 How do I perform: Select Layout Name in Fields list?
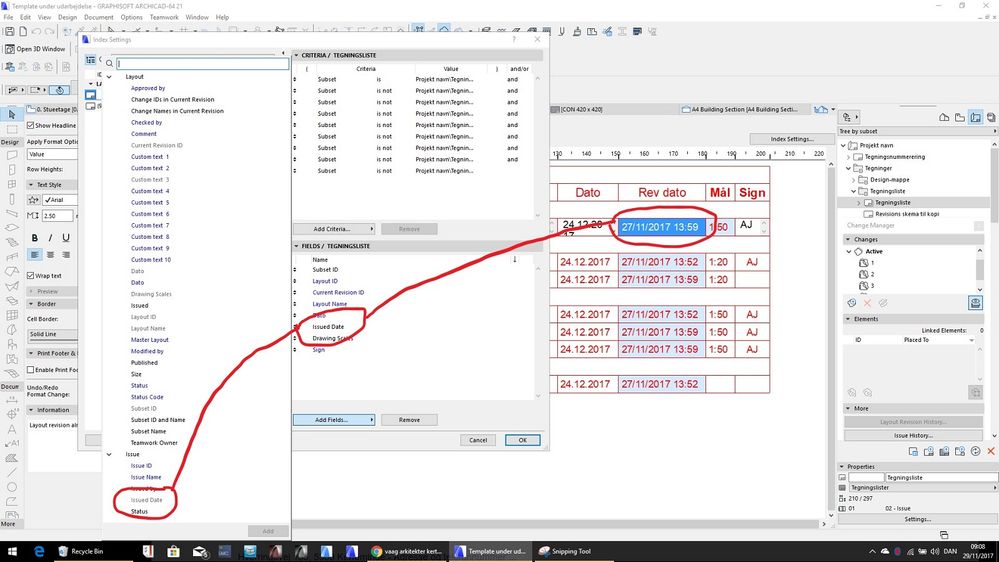coord(329,304)
